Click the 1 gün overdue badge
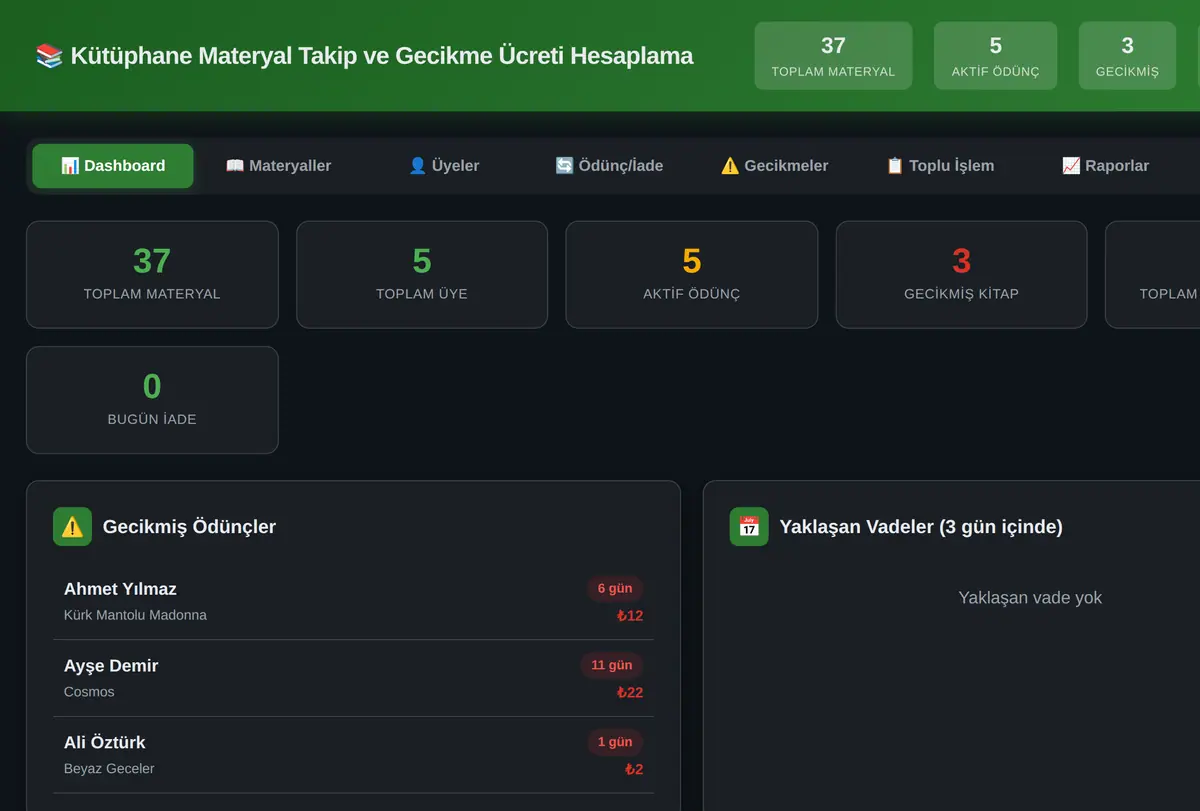 tap(615, 742)
